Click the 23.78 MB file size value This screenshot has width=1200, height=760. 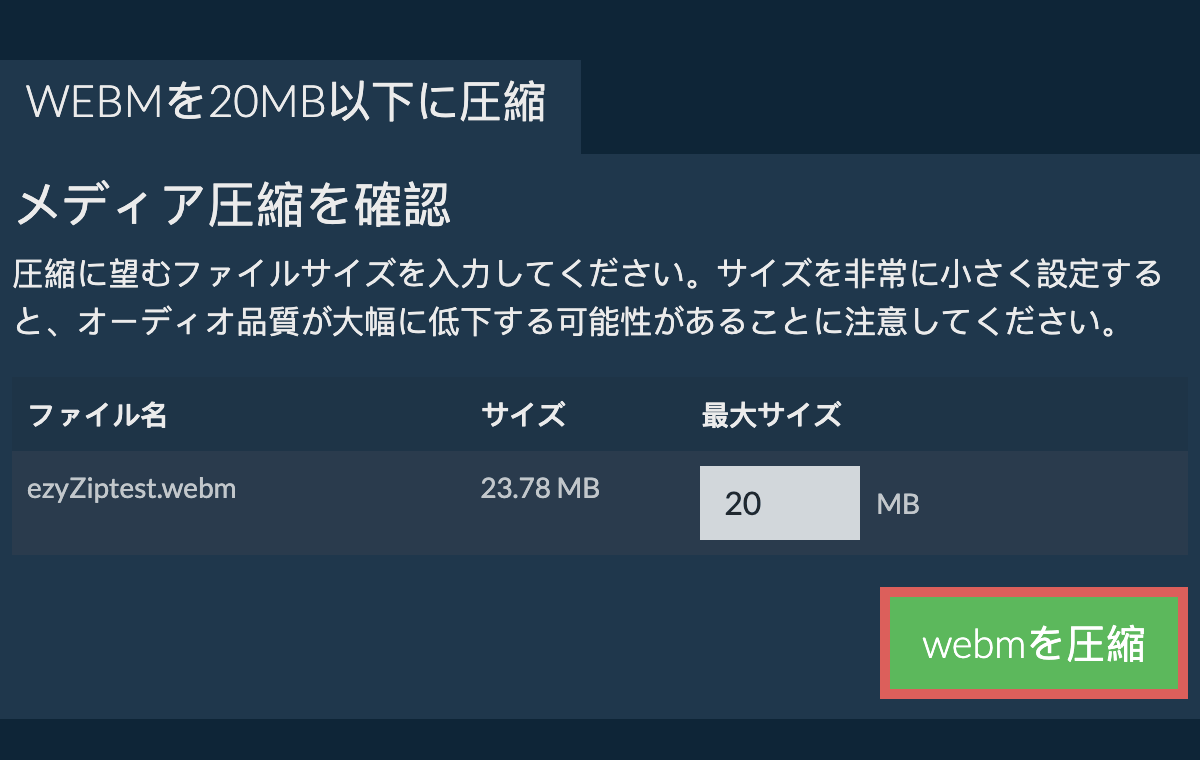click(540, 489)
